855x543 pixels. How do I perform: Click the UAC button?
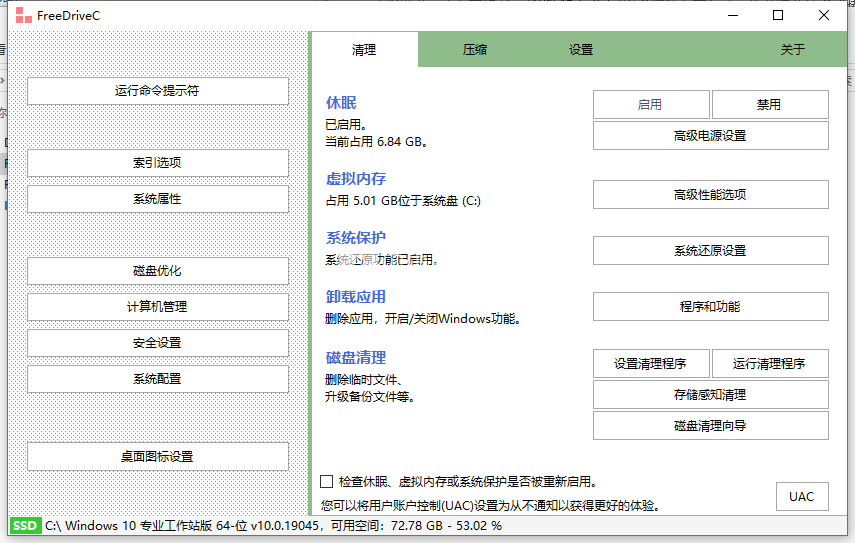tap(801, 497)
